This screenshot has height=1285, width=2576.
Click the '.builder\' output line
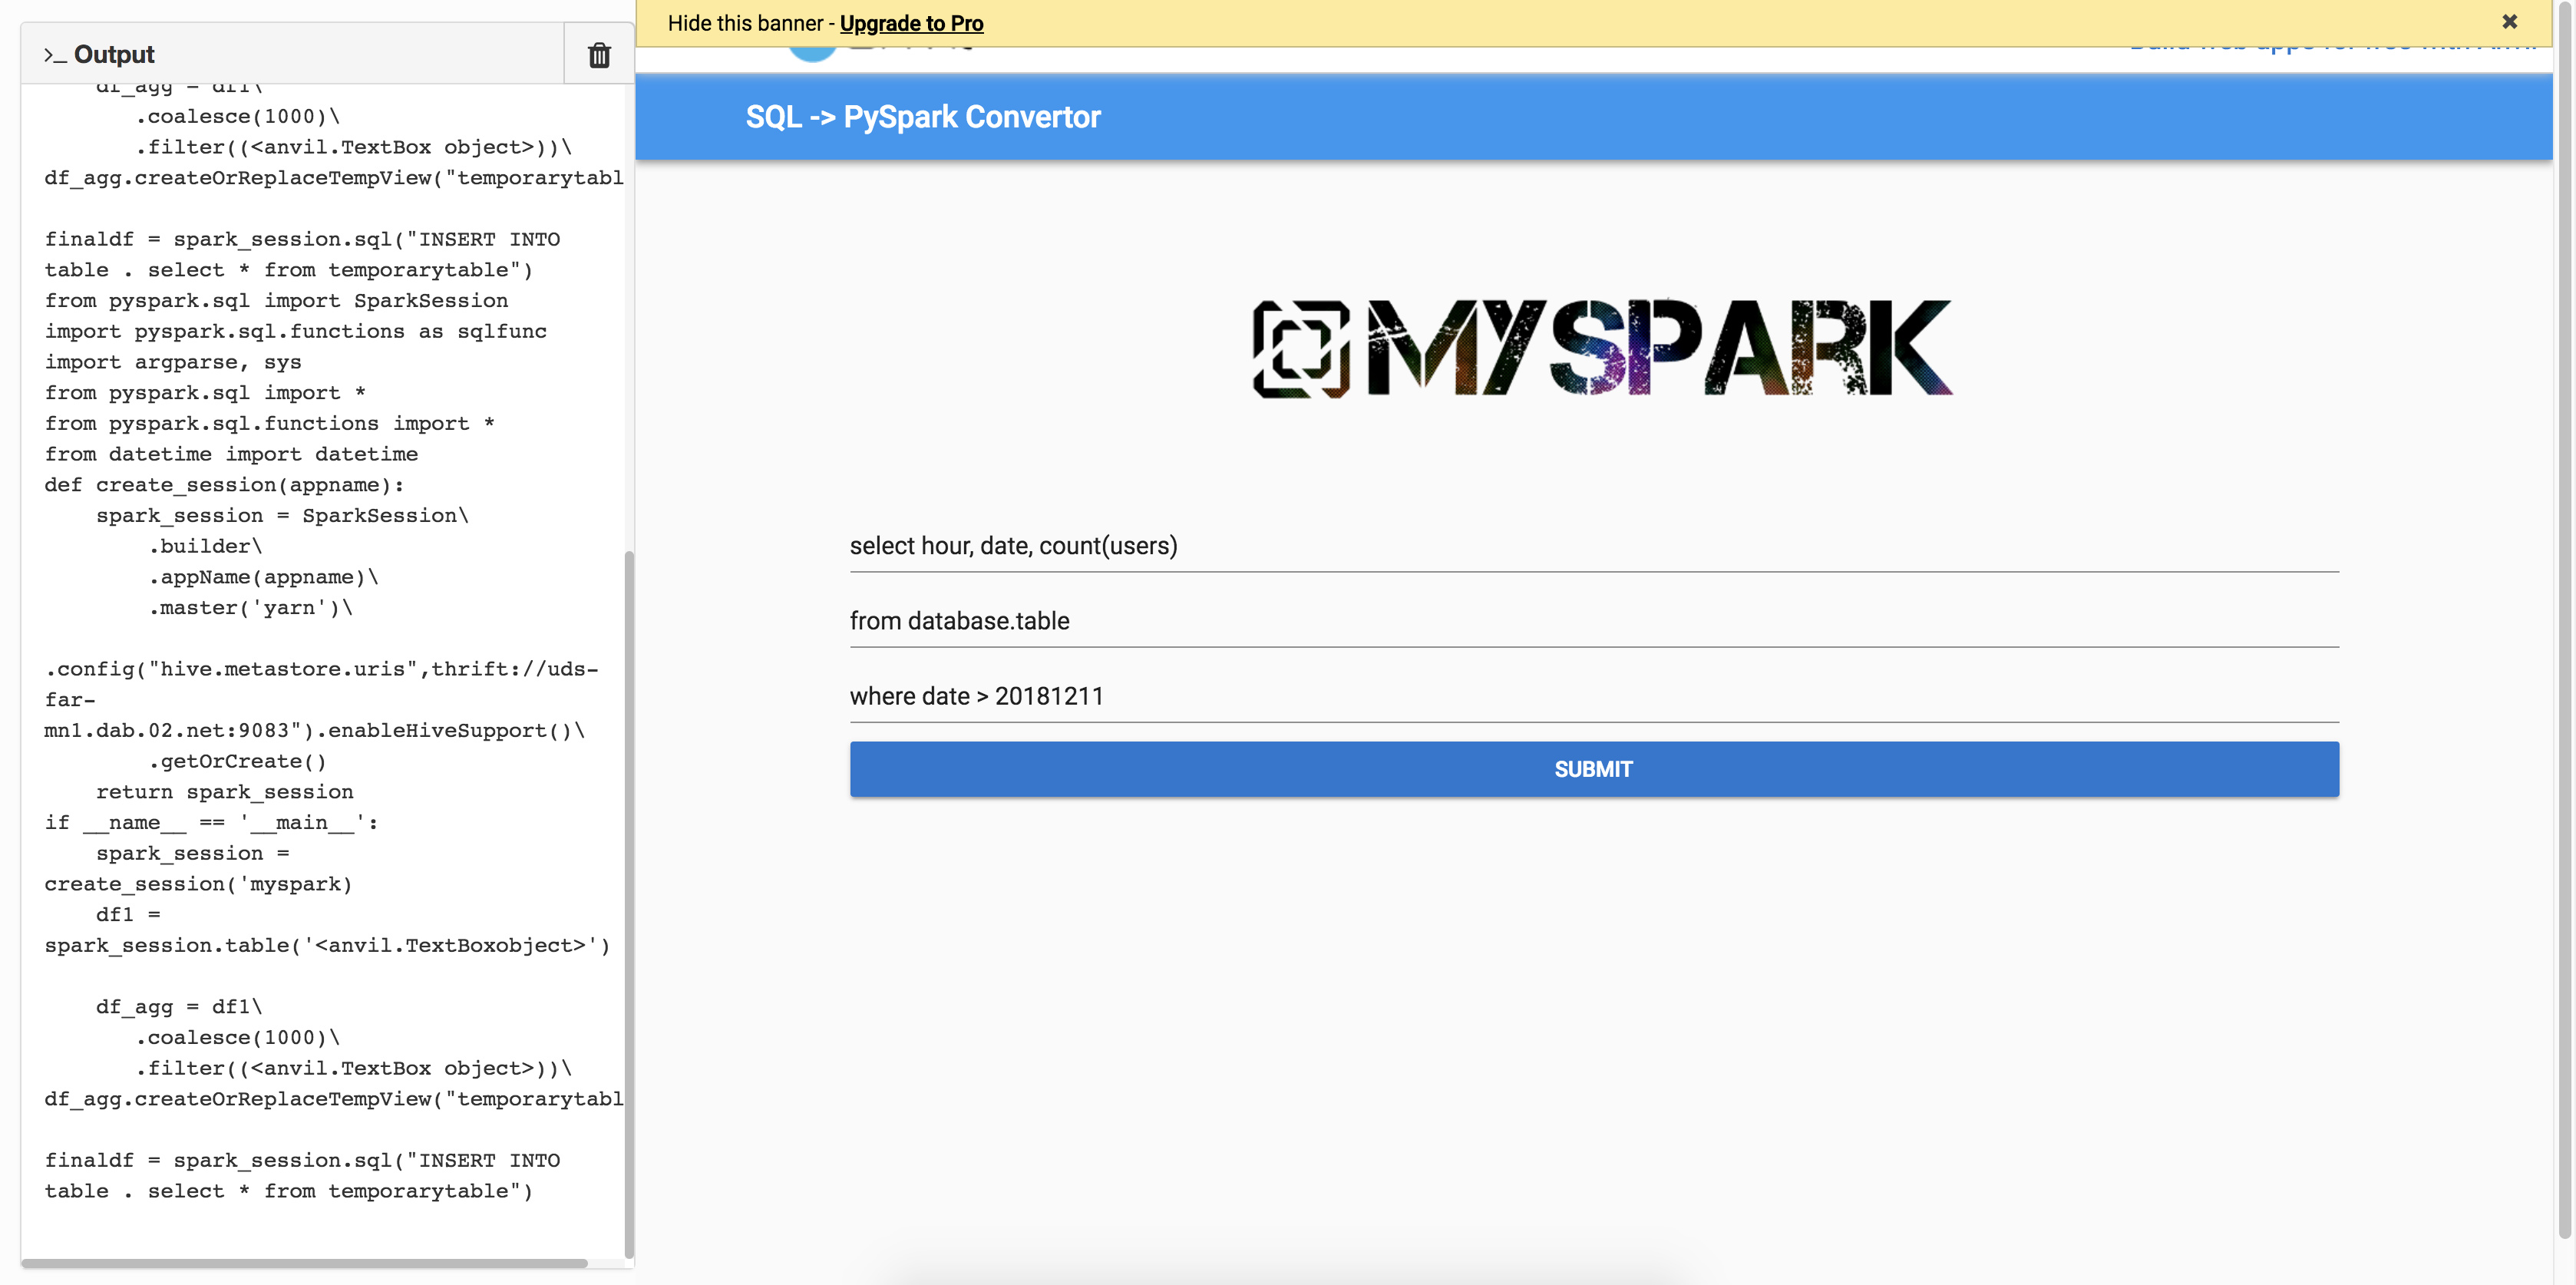pos(205,546)
